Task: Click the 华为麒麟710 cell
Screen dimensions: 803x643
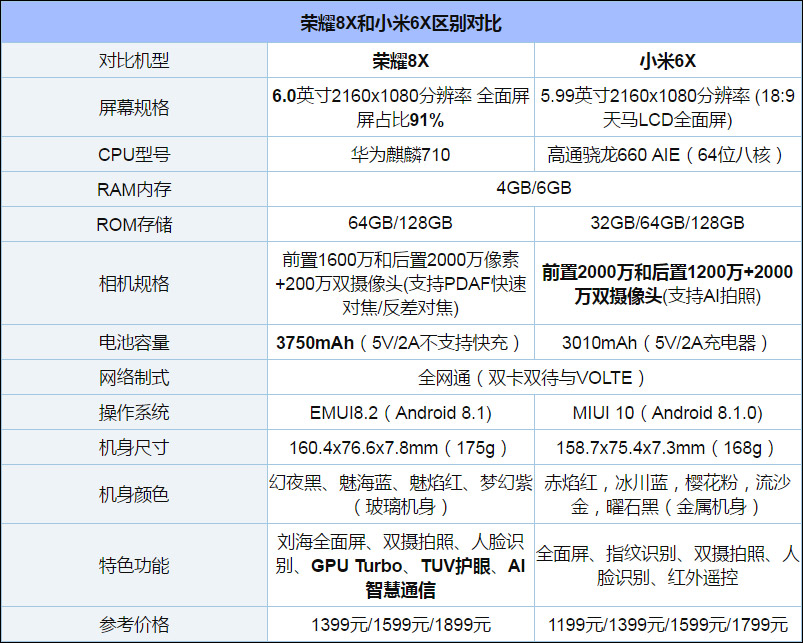Action: [x=400, y=154]
